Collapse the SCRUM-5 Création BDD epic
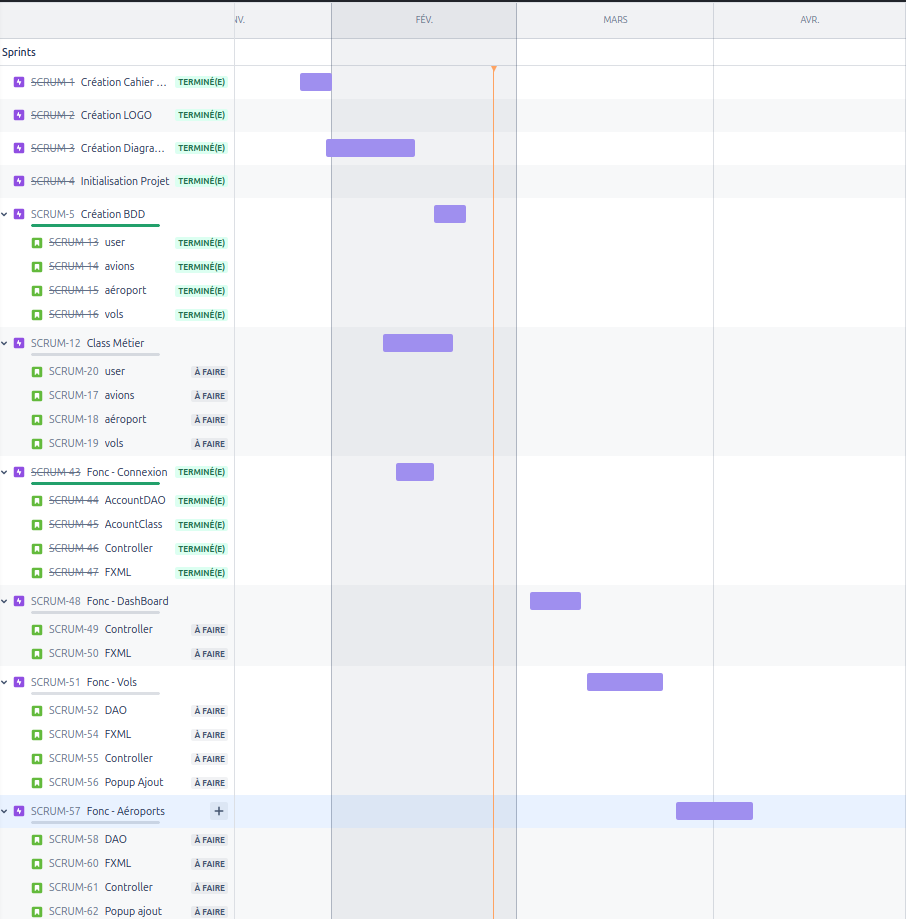The image size is (906, 919). pyautogui.click(x=5, y=214)
